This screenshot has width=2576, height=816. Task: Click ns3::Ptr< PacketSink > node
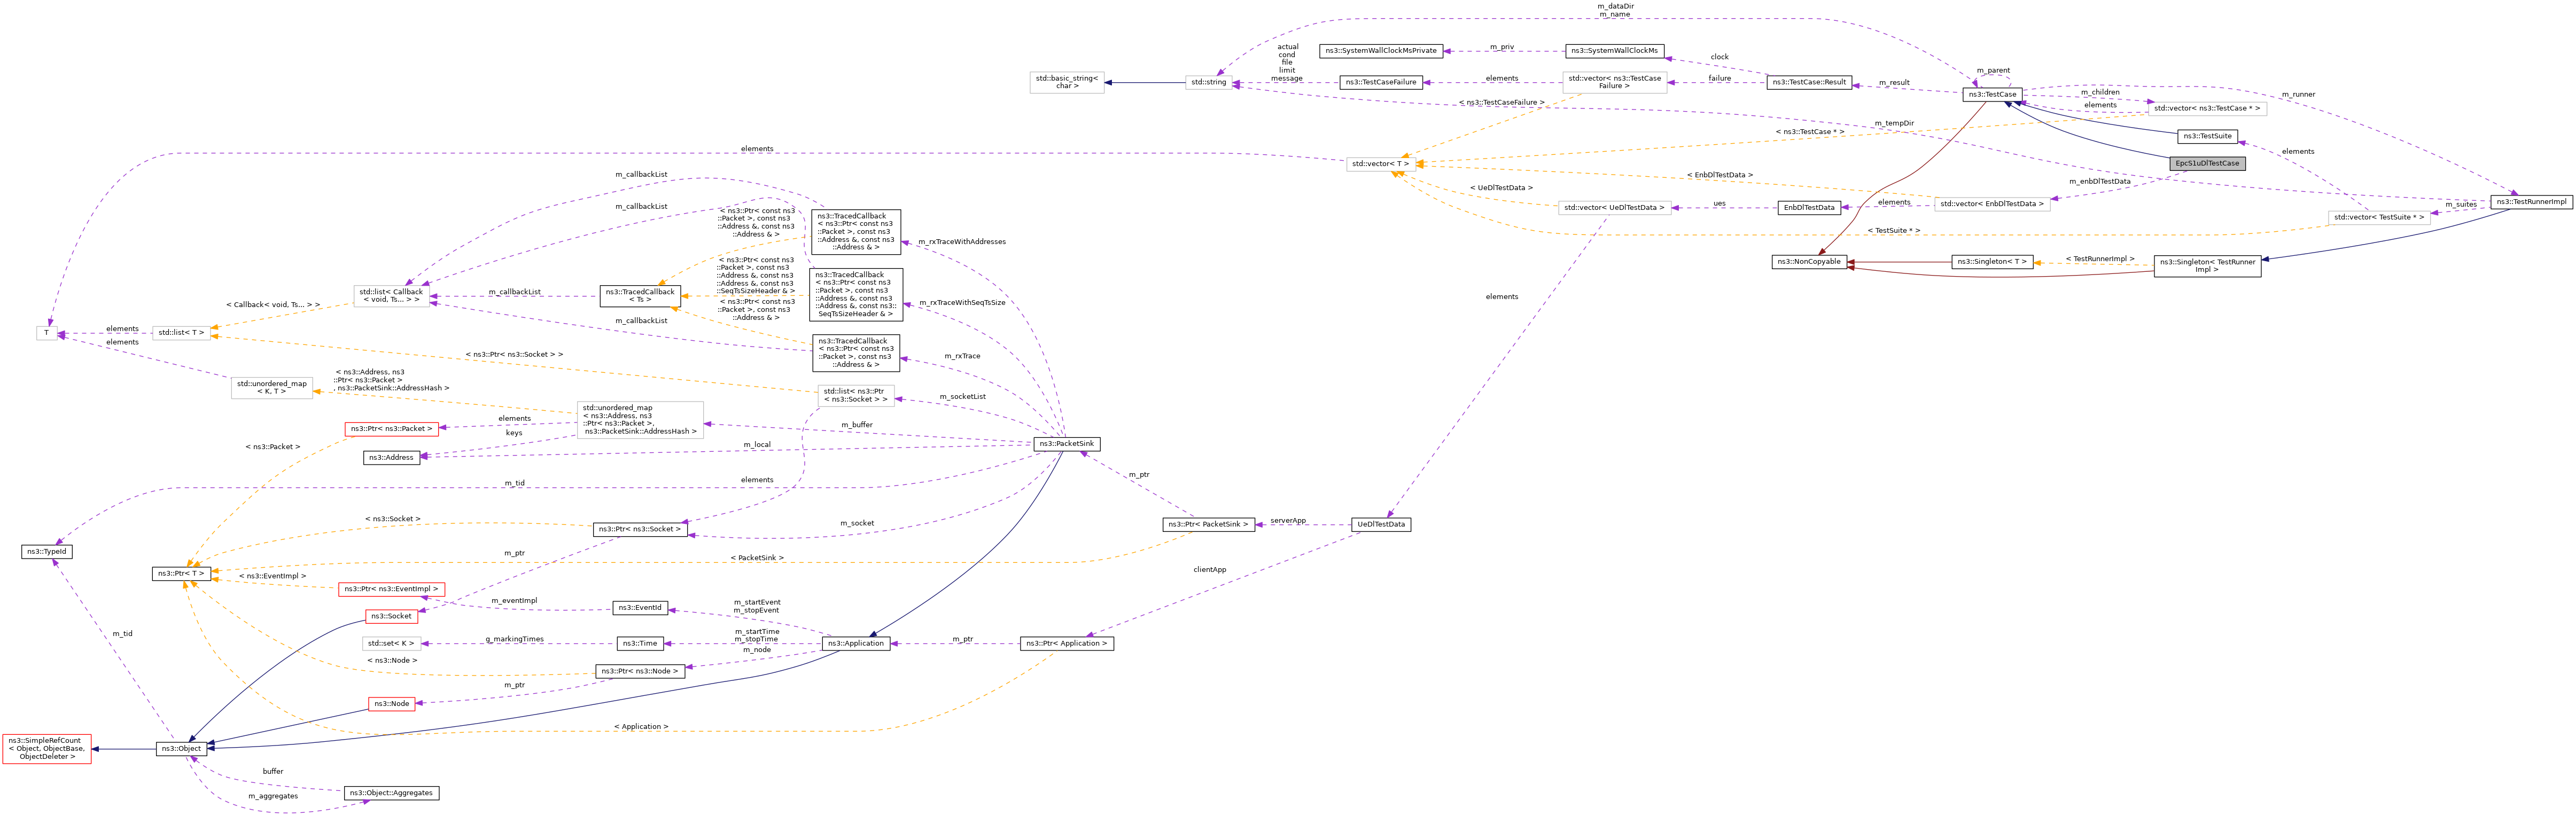tap(1208, 524)
